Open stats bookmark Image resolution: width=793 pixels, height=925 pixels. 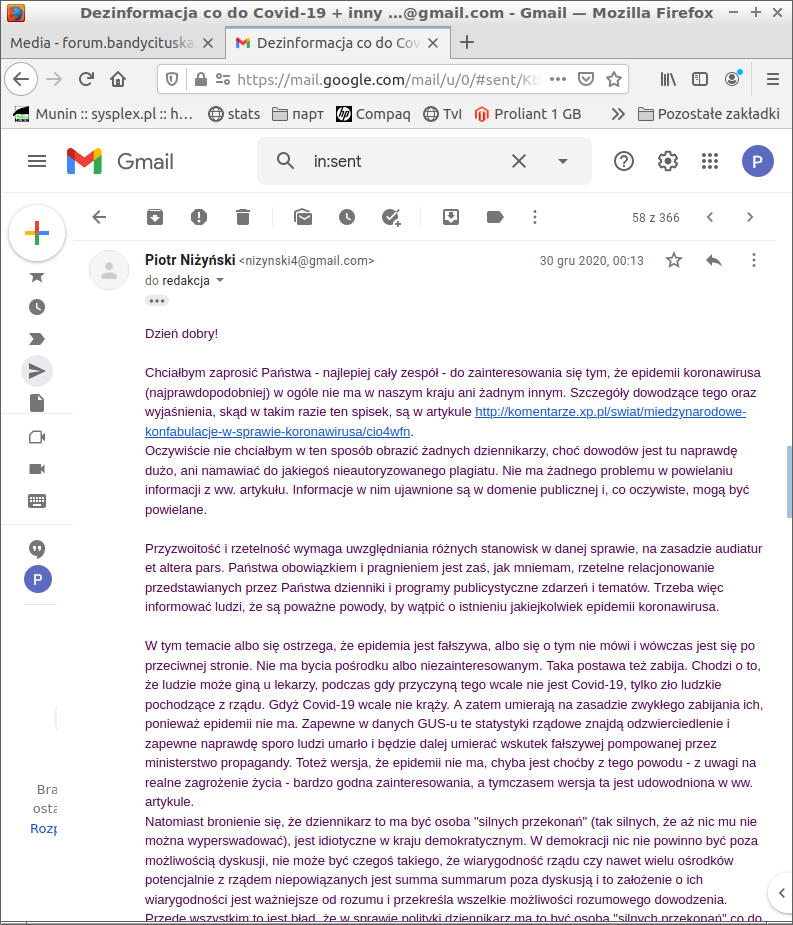point(234,114)
